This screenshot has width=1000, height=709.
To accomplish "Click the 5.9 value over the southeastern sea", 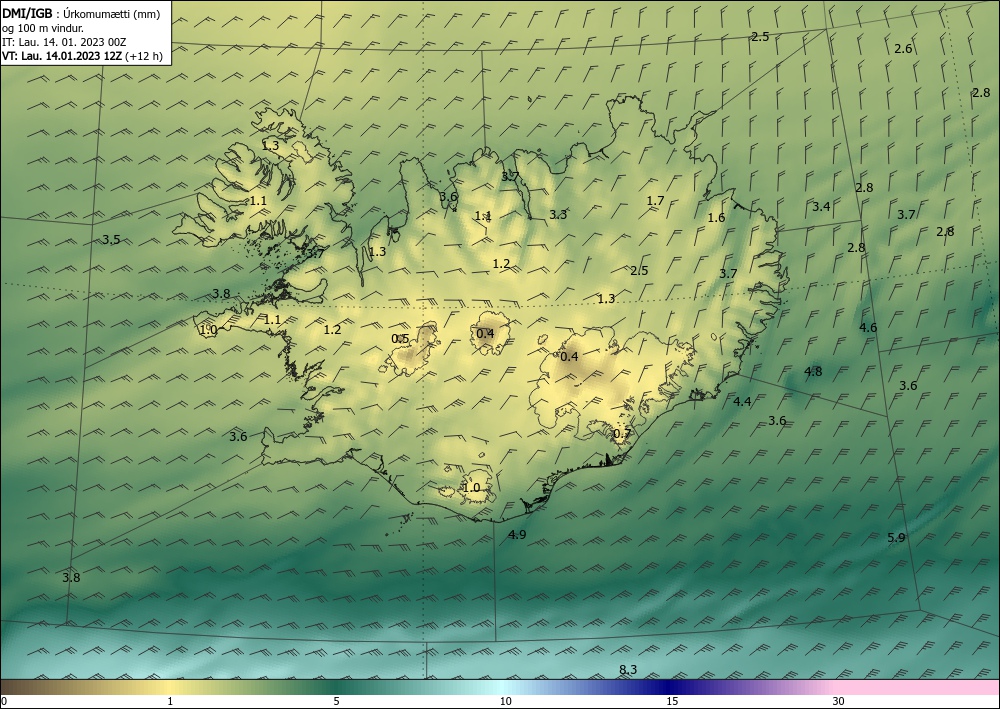I will click(x=896, y=537).
